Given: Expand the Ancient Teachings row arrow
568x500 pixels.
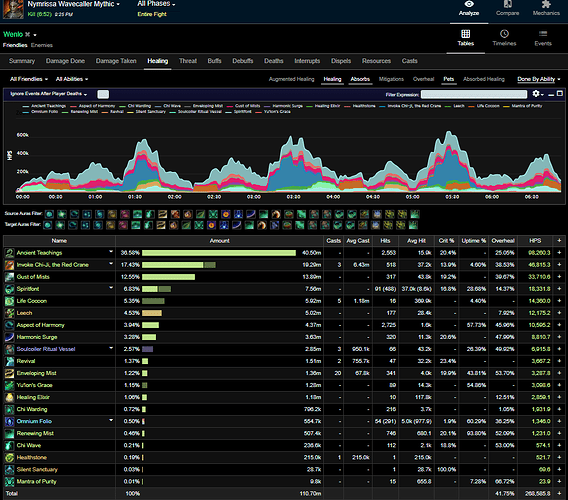Looking at the screenshot, I should tap(111, 251).
